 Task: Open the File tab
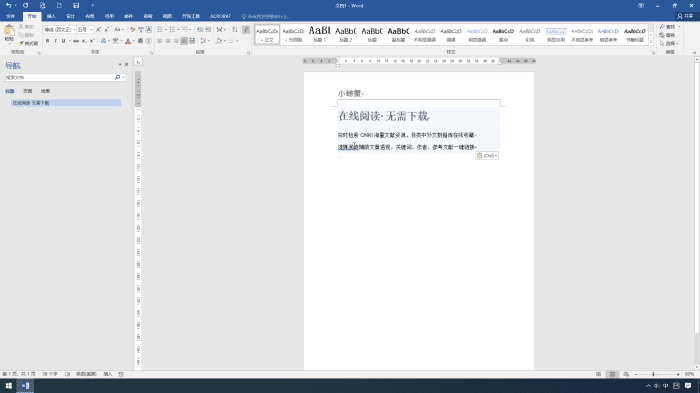click(10, 16)
